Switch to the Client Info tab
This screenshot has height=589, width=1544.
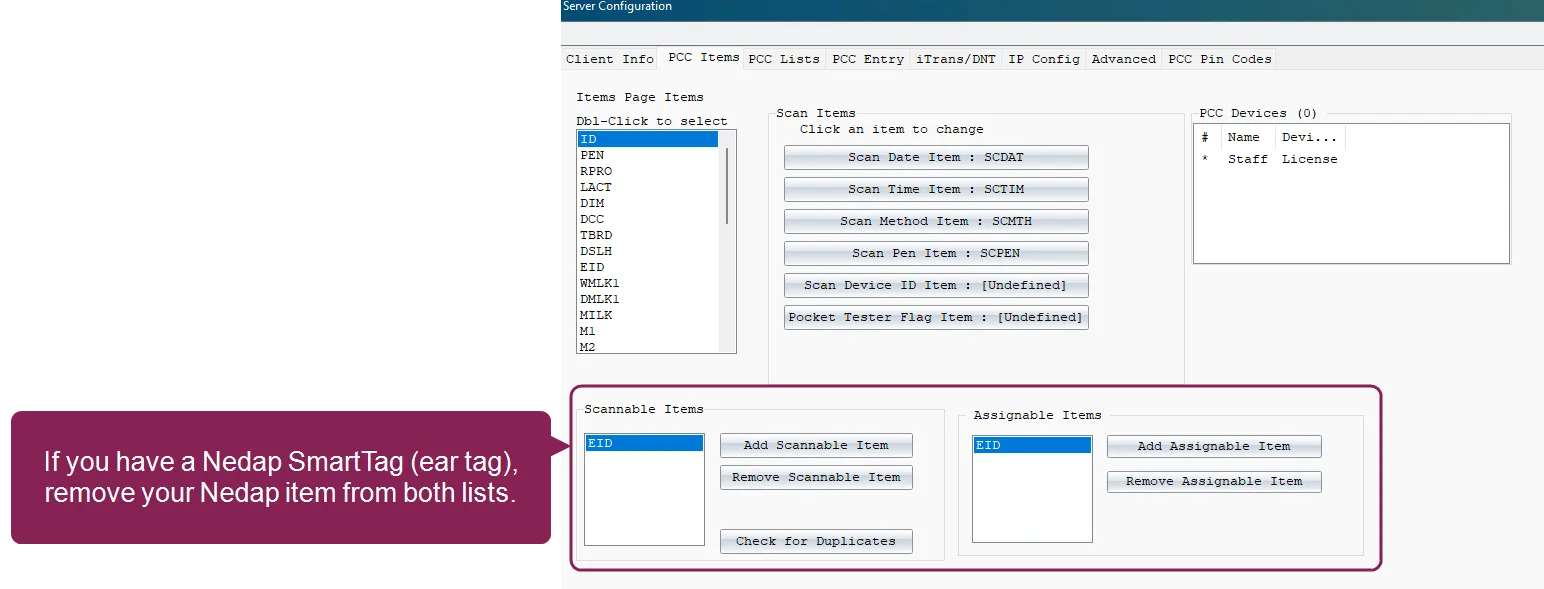[x=610, y=59]
